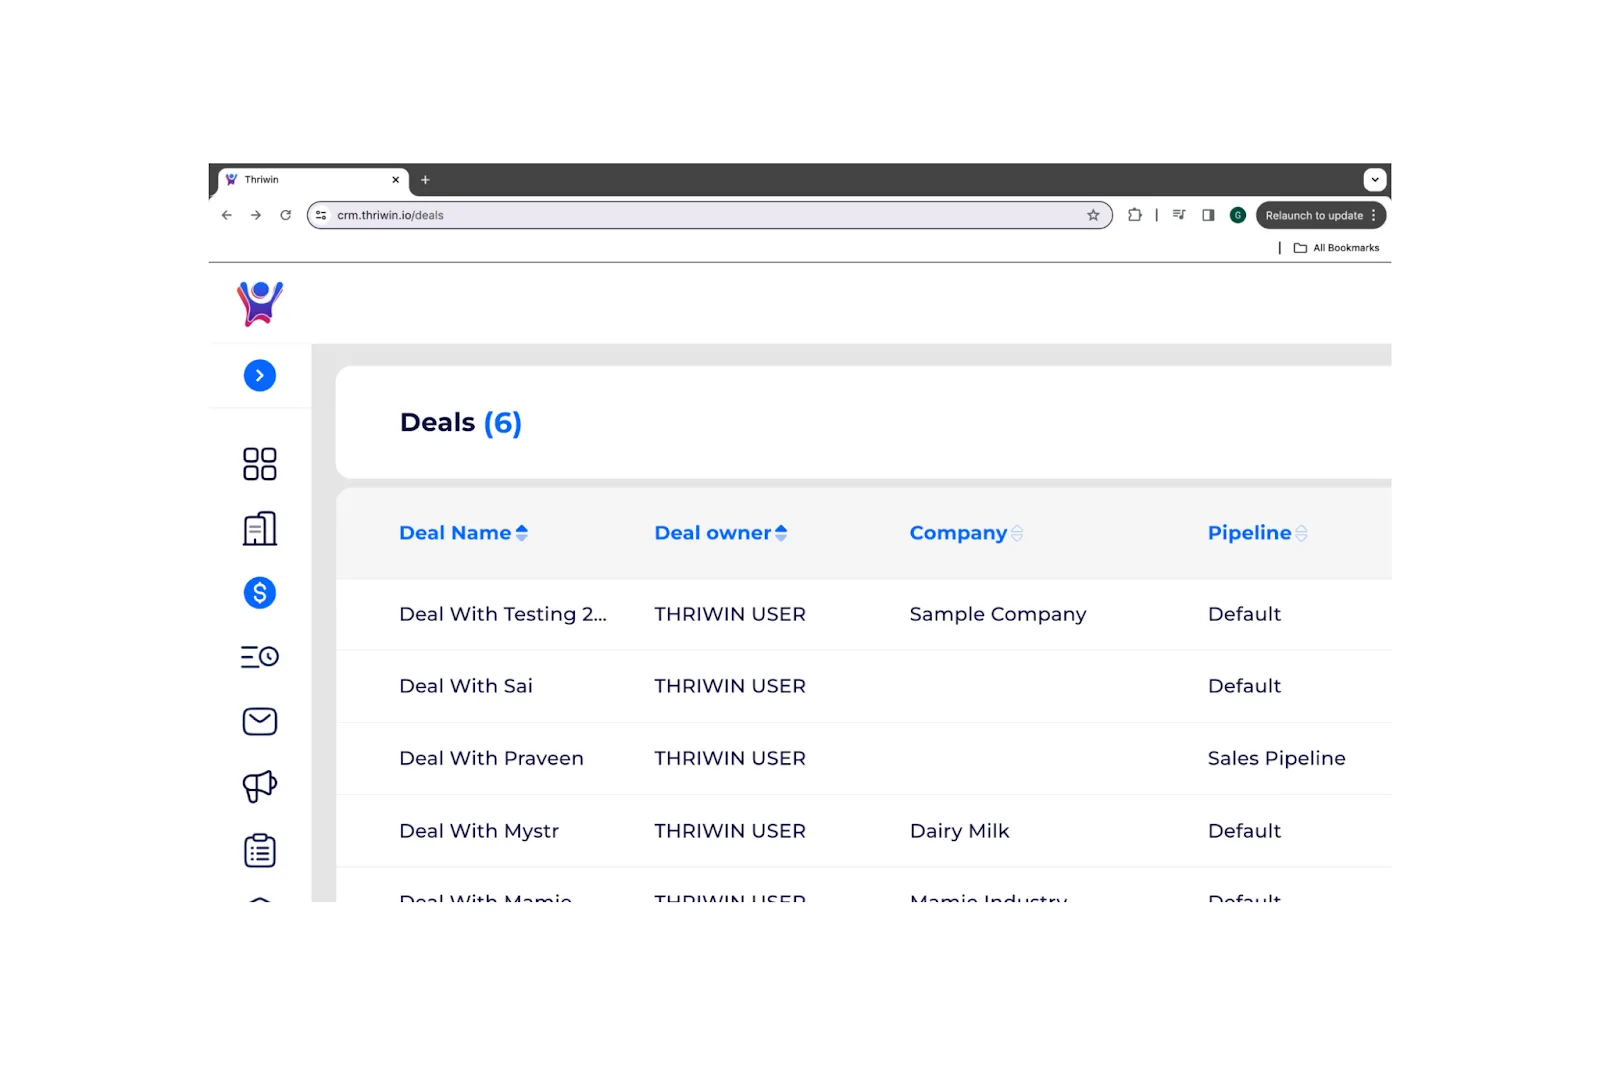
Task: Open a new browser tab with plus
Action: click(x=425, y=180)
